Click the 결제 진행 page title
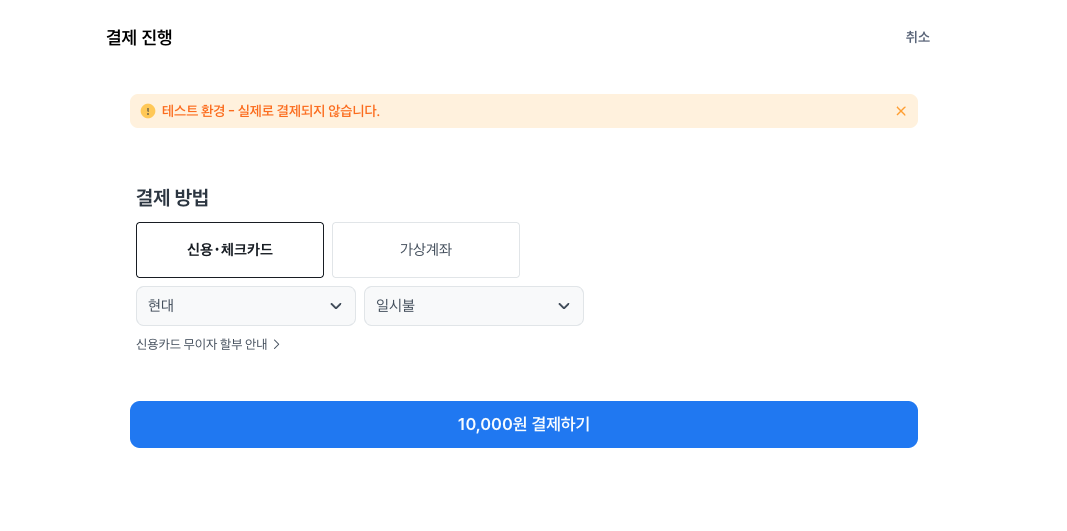This screenshot has height=531, width=1067. click(139, 37)
